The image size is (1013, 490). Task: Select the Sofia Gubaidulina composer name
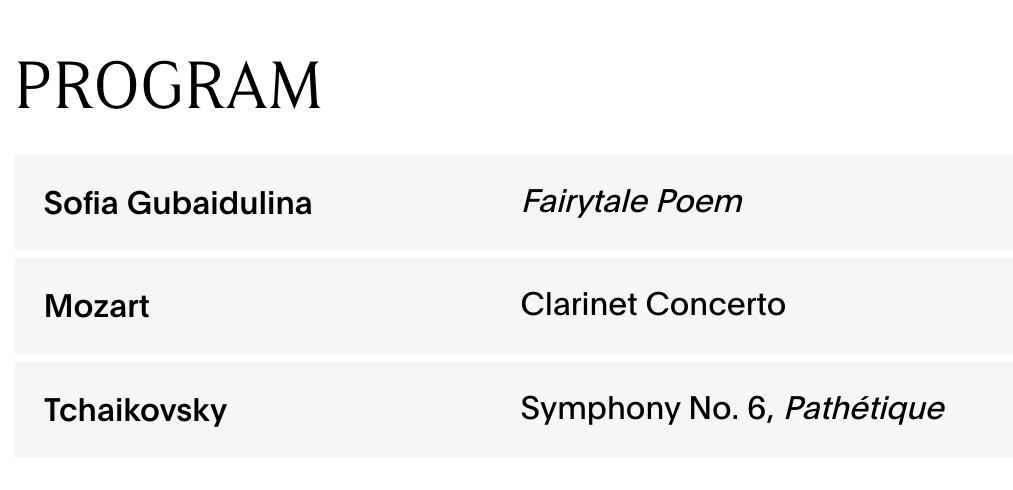point(178,203)
